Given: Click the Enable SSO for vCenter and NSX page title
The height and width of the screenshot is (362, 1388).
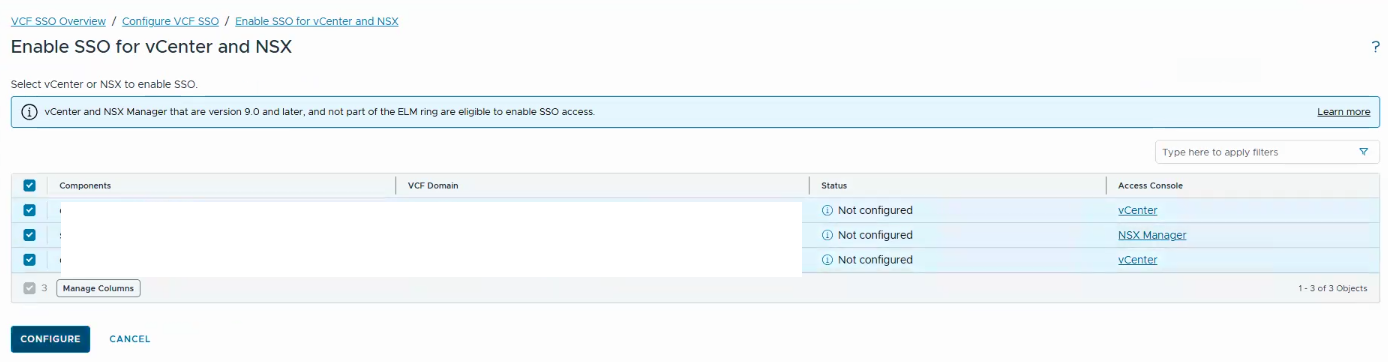Looking at the screenshot, I should [x=151, y=47].
